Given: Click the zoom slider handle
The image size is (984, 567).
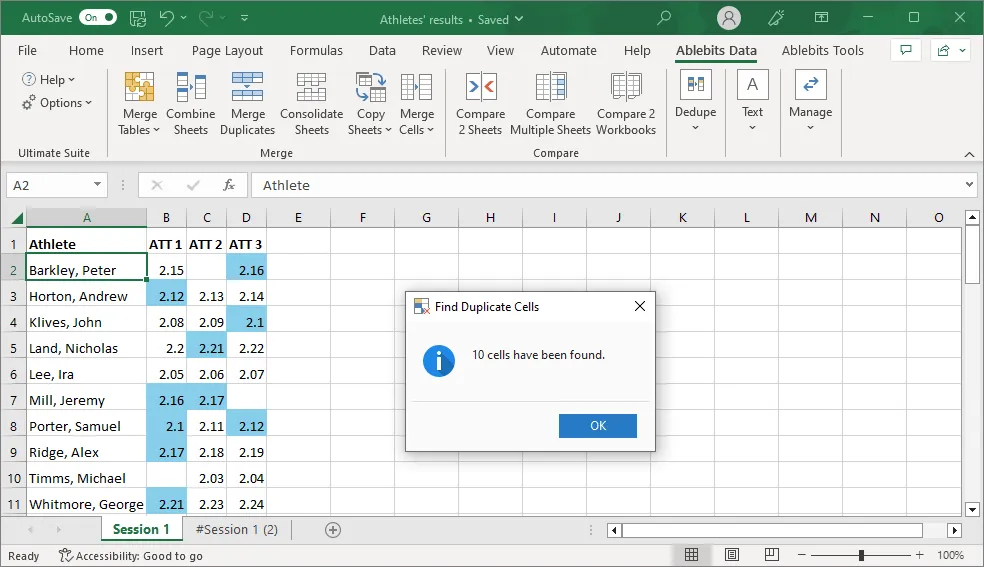Looking at the screenshot, I should pyautogui.click(x=862, y=555).
